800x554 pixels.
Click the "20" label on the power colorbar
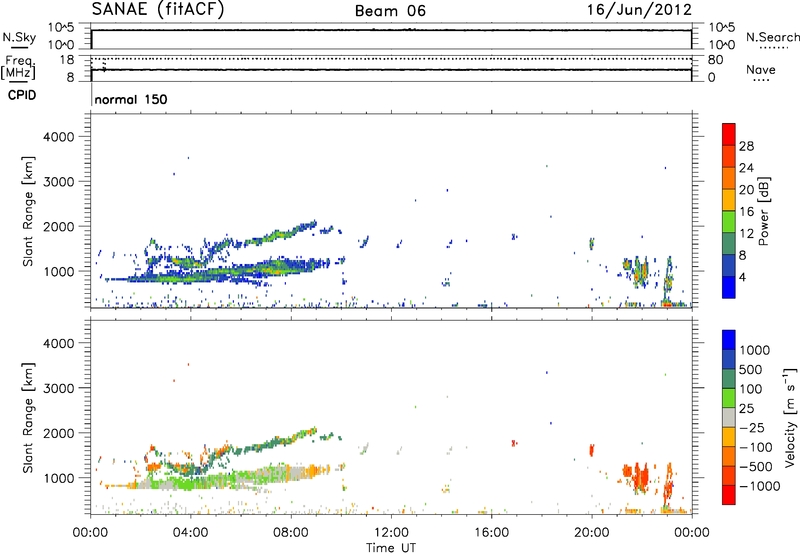click(746, 190)
